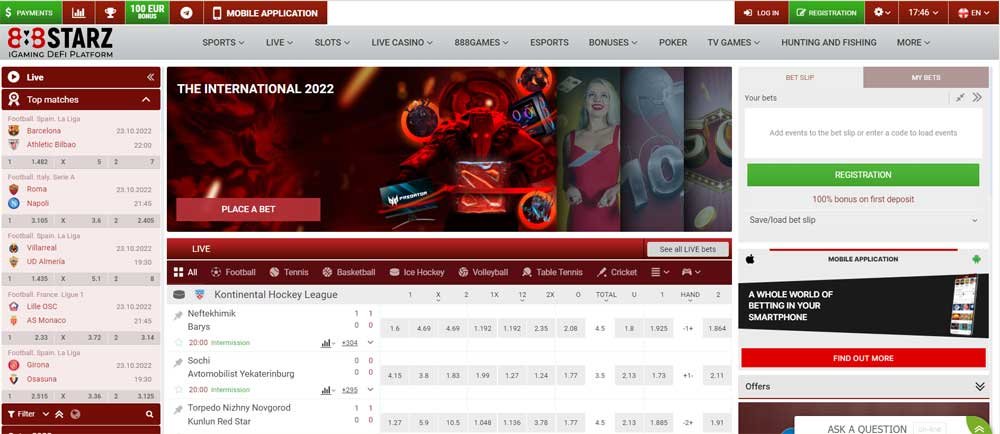
Task: Open the Telegram icon in top bar
Action: [x=186, y=13]
